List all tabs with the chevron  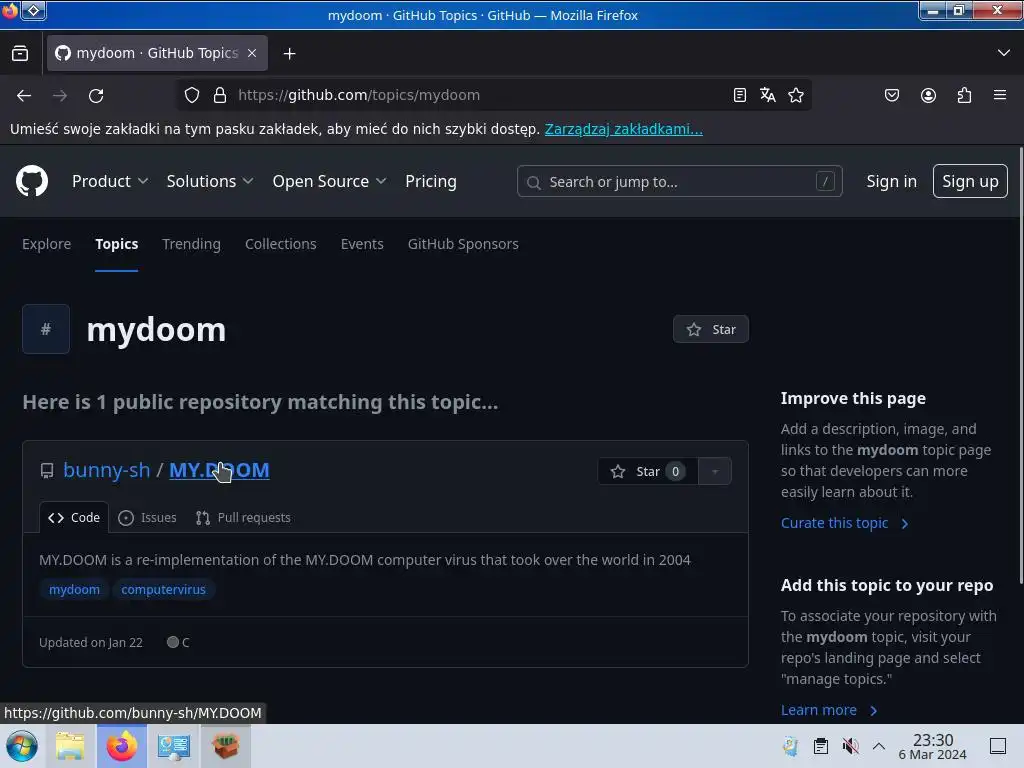pos(1004,53)
